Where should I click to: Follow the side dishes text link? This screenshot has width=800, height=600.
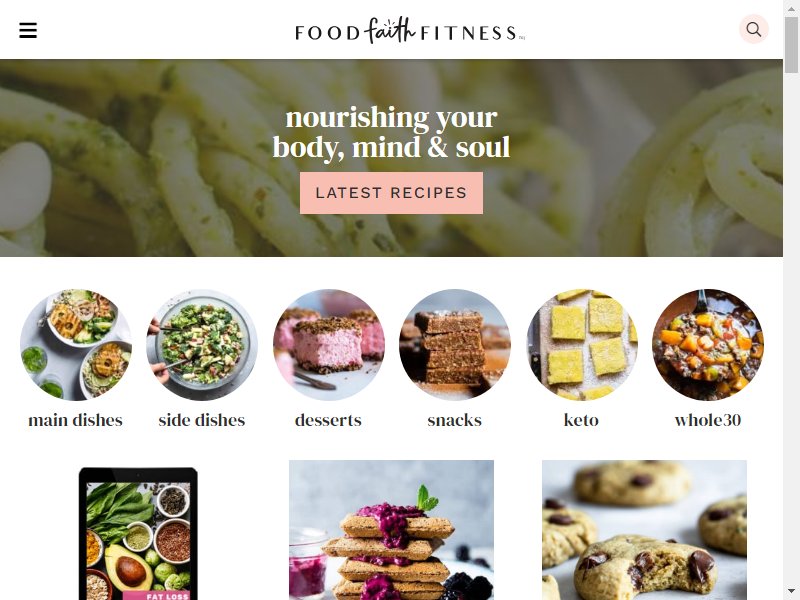click(202, 420)
